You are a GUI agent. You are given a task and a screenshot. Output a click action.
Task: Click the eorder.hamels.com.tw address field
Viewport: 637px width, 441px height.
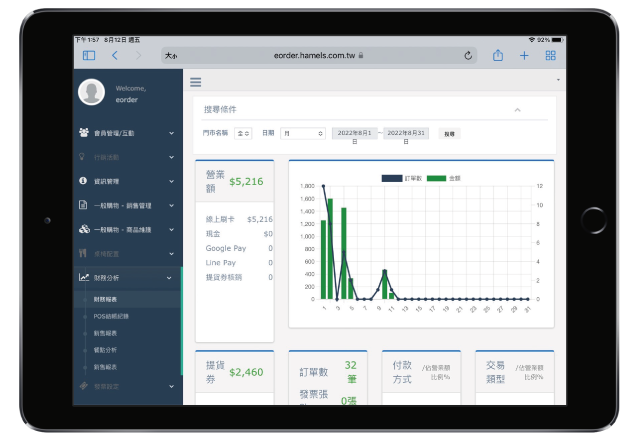[x=319, y=56]
